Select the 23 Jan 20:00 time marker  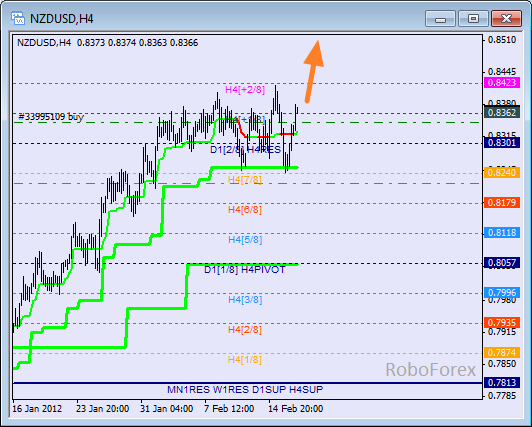click(x=102, y=409)
